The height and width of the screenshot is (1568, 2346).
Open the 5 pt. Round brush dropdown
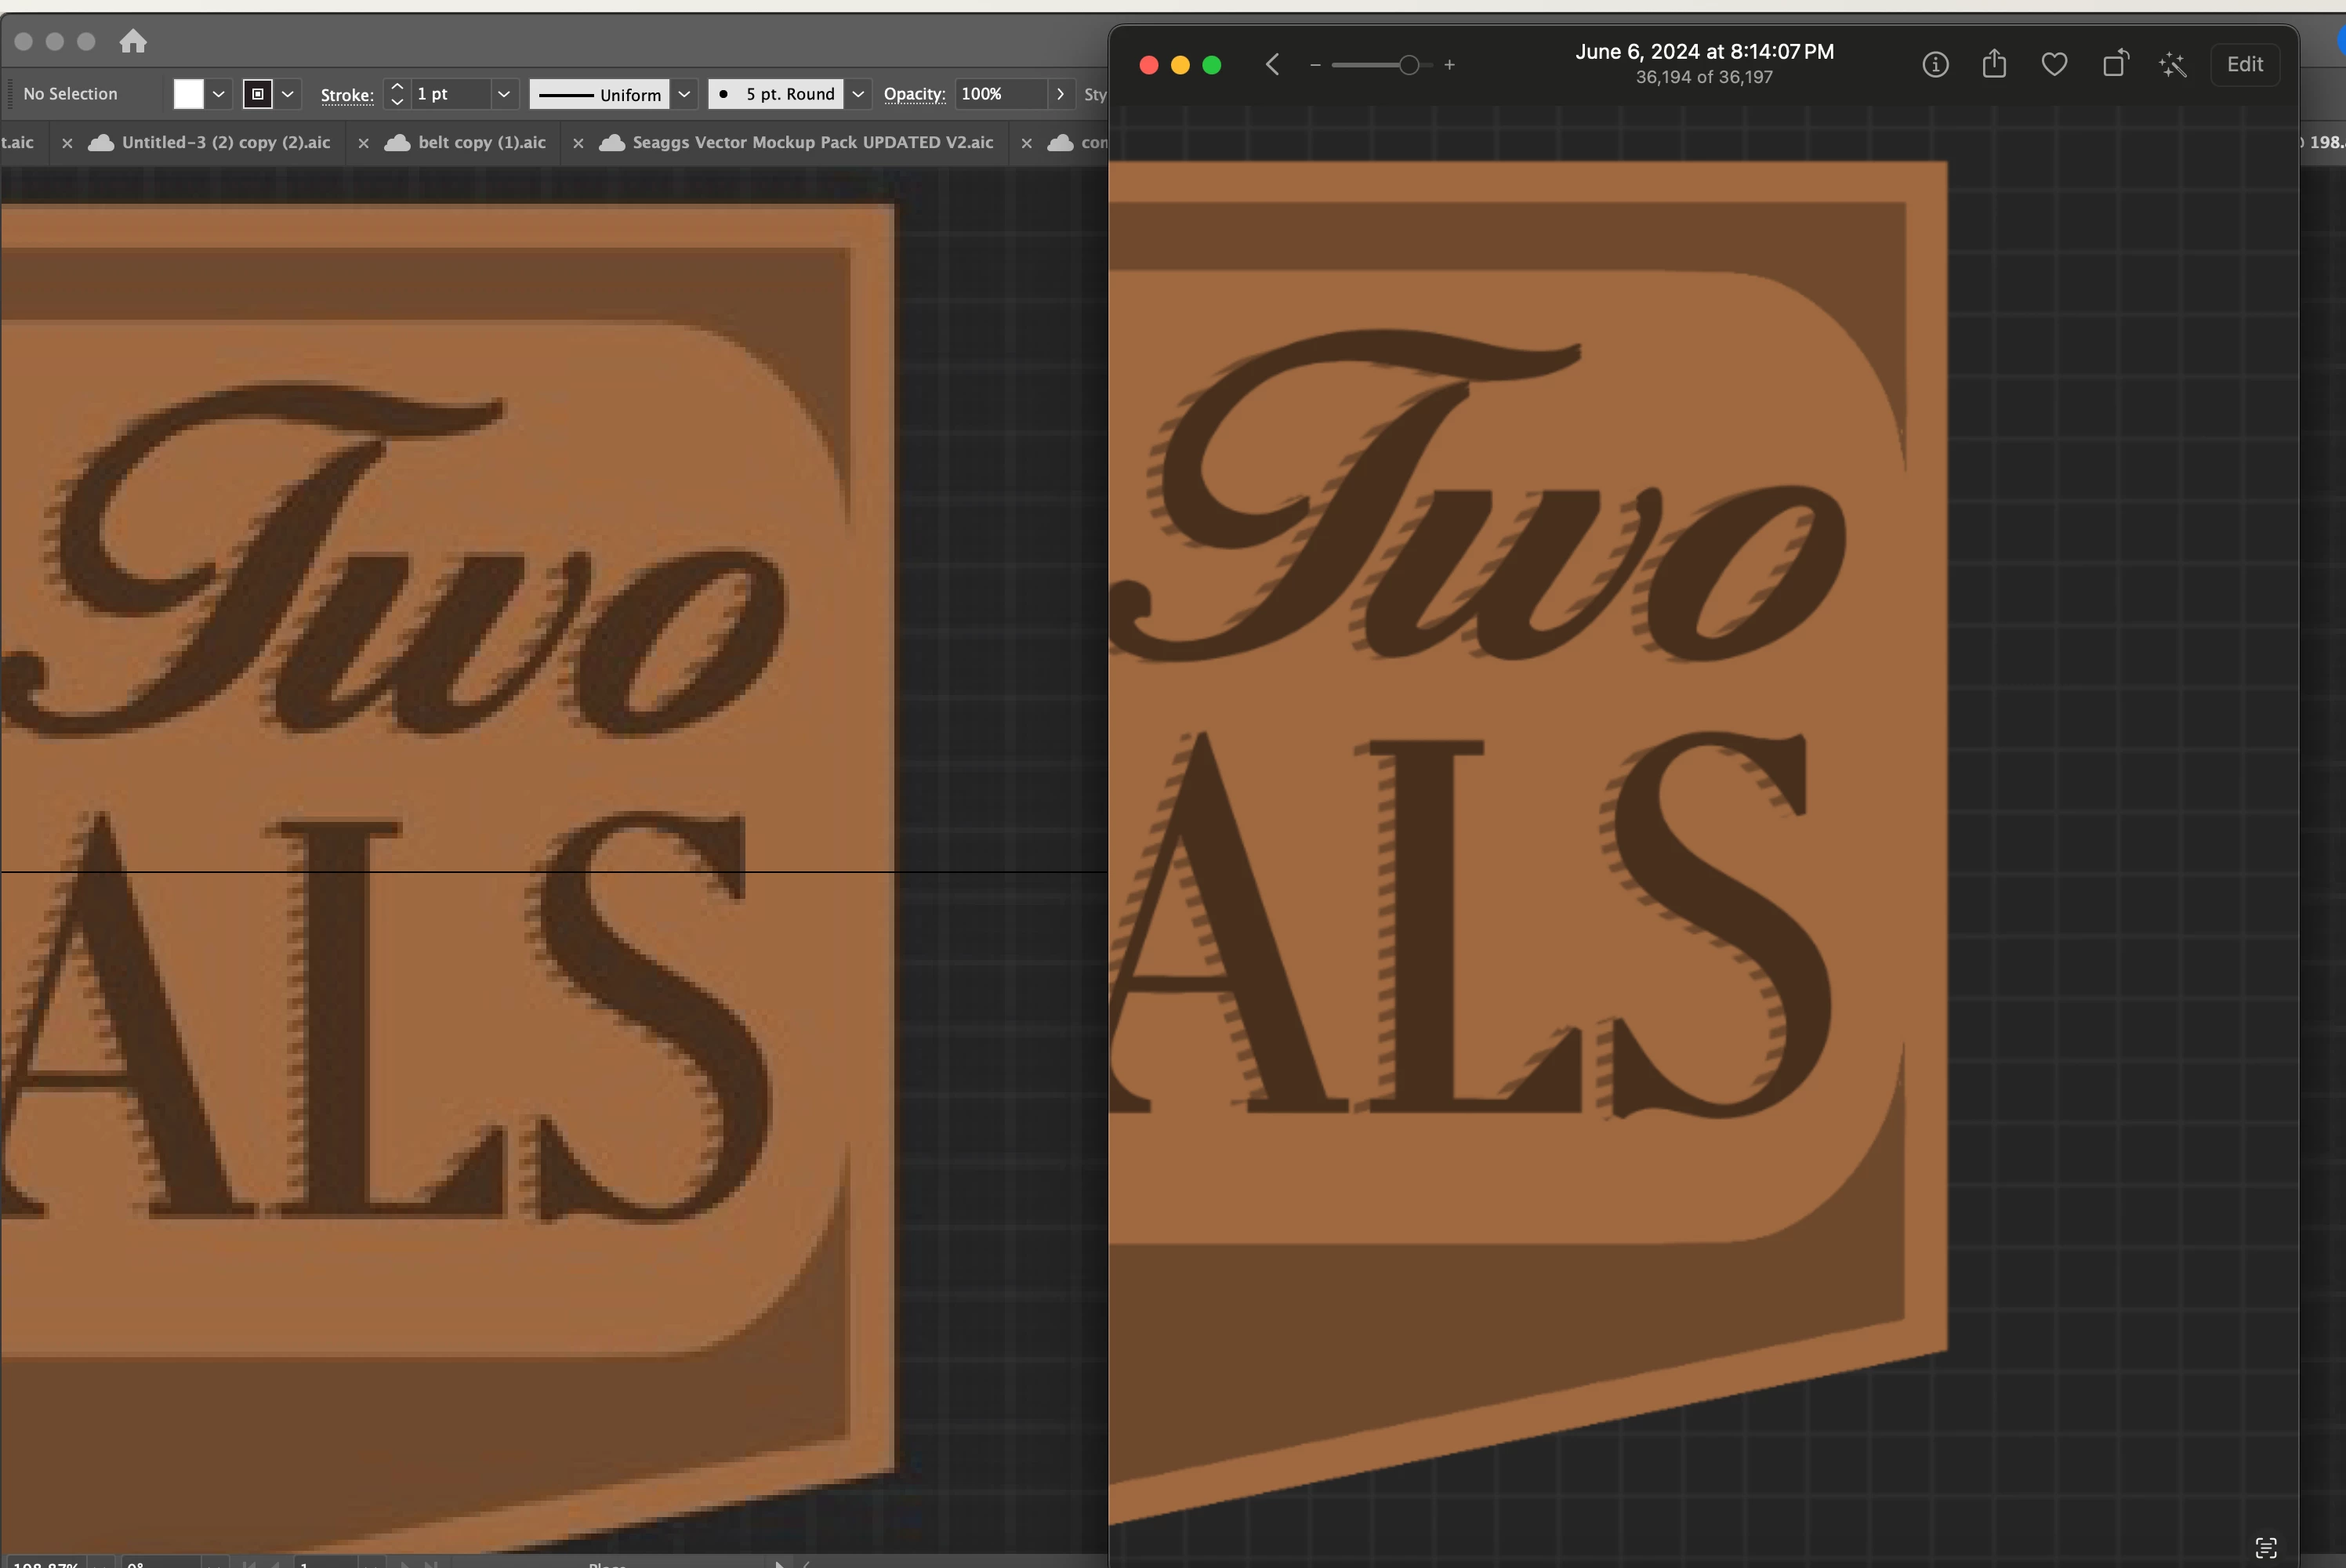click(x=858, y=94)
